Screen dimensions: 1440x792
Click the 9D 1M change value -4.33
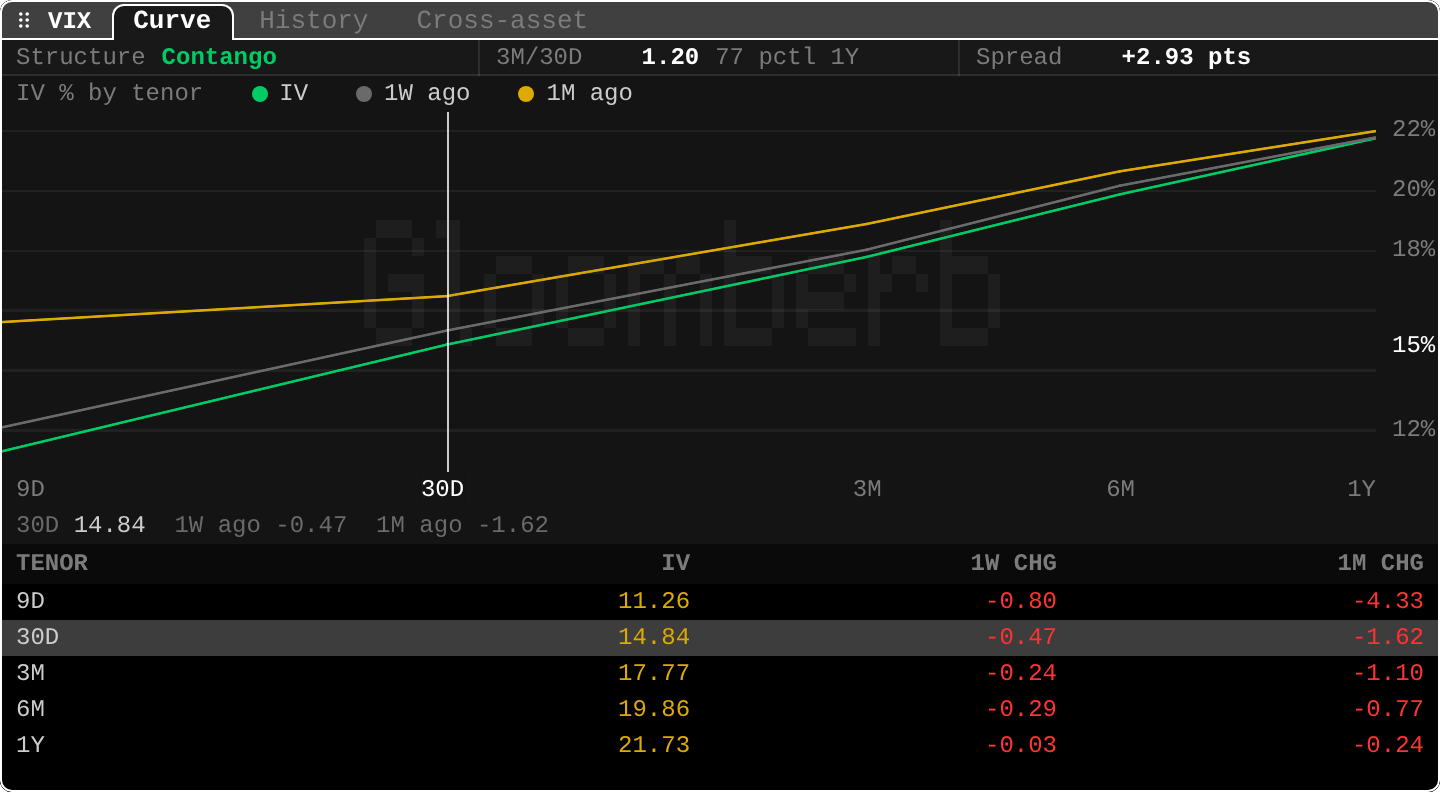pyautogui.click(x=1388, y=602)
